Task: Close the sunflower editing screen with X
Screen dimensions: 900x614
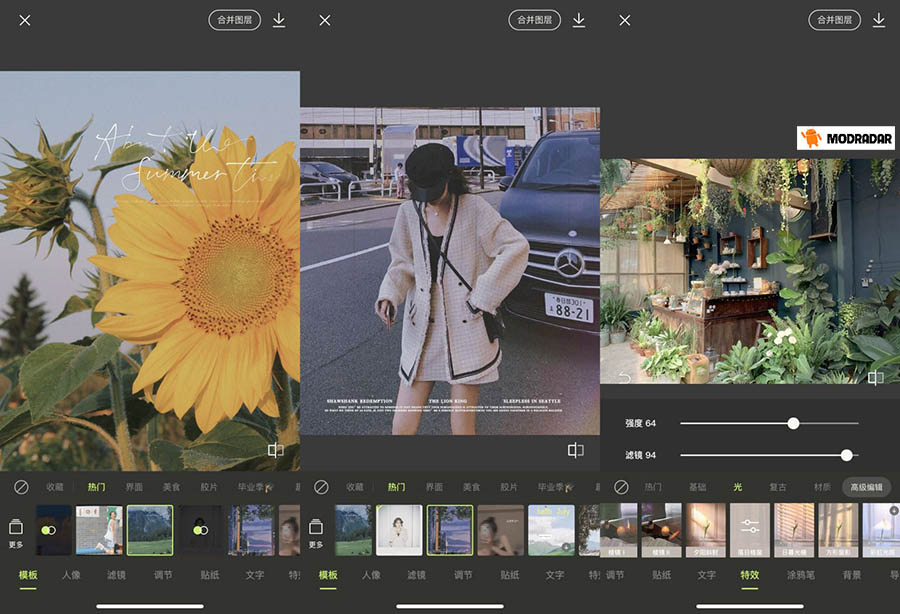Action: pos(25,20)
